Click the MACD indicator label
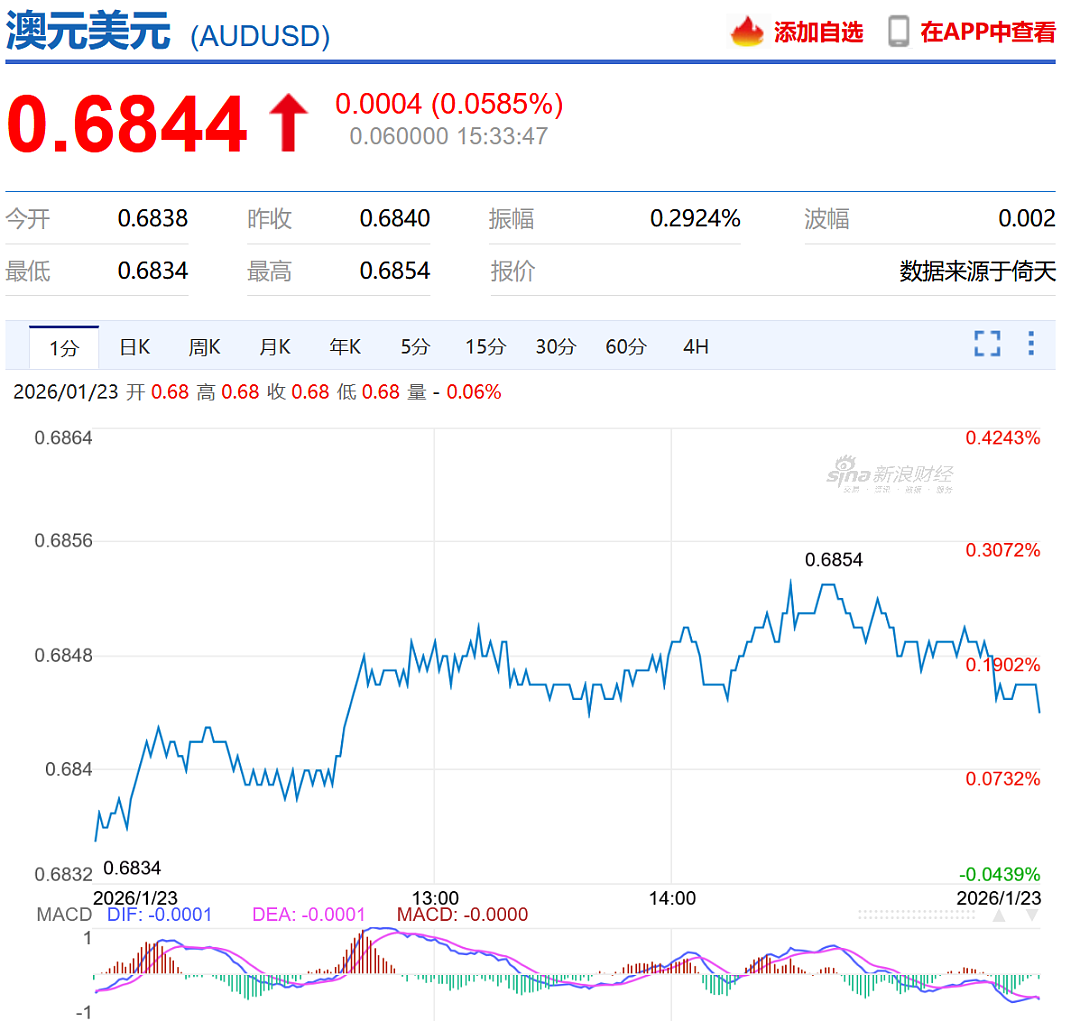Screen dimensions: 1080x1021 (64, 915)
